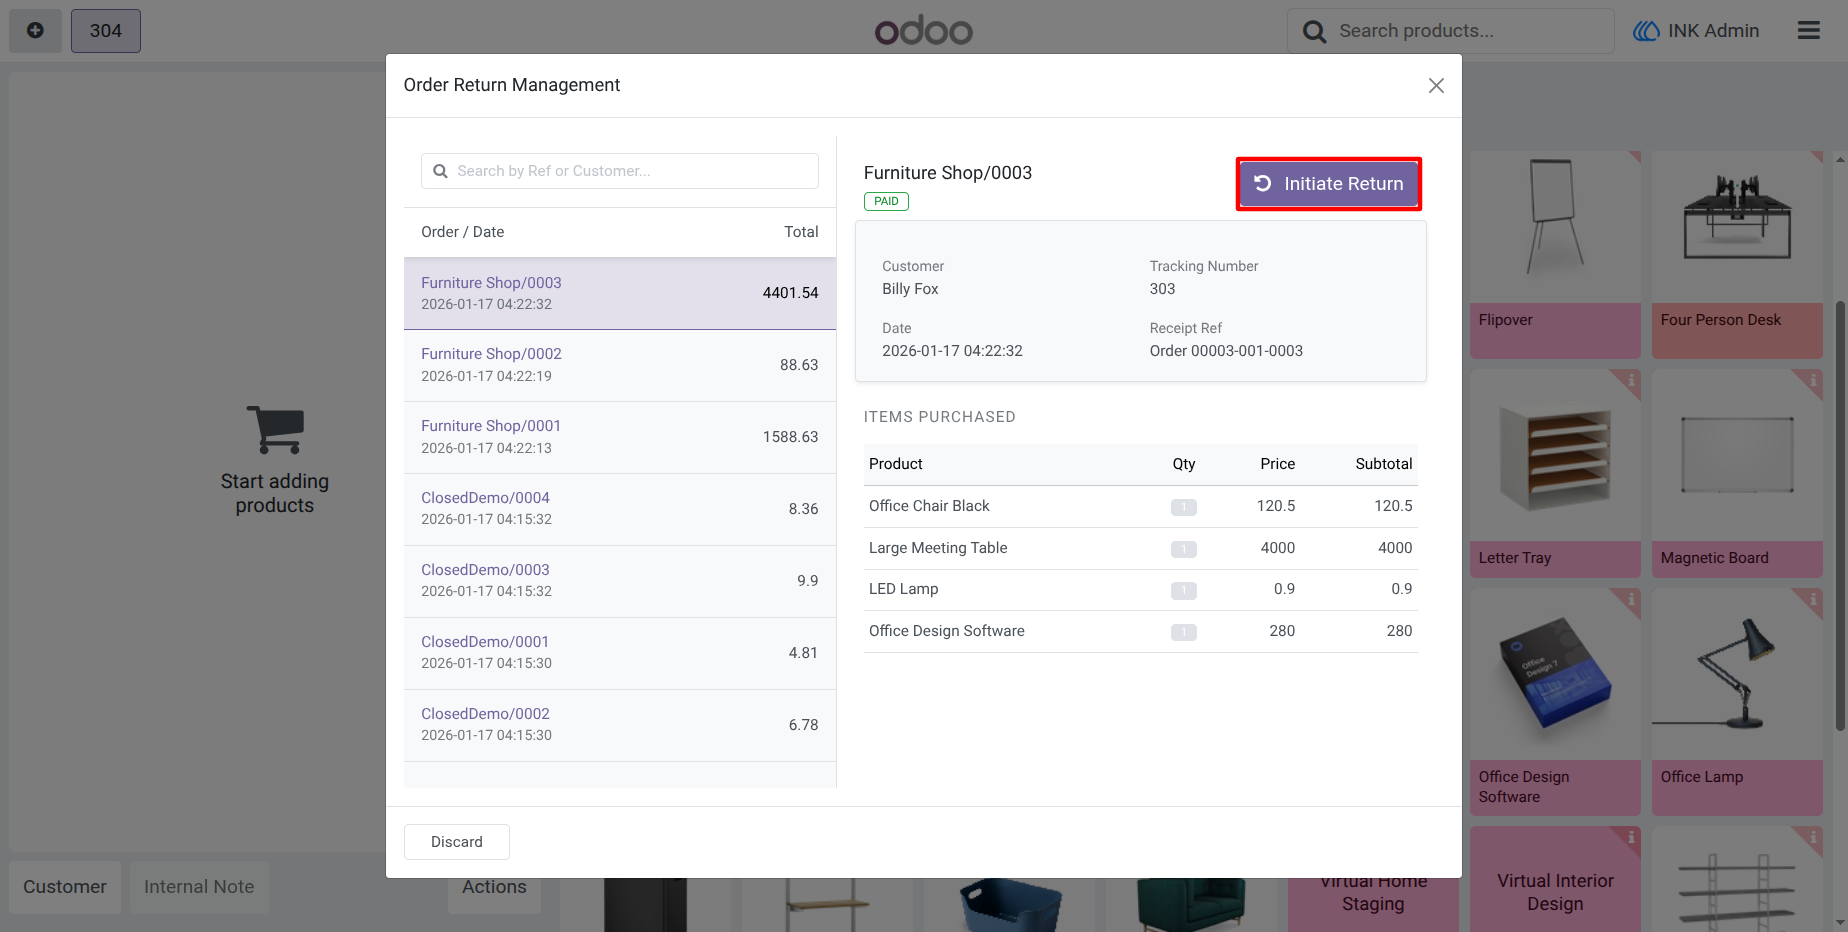Click the Internal Note button
Screen dimensions: 1848x932
click(x=199, y=887)
